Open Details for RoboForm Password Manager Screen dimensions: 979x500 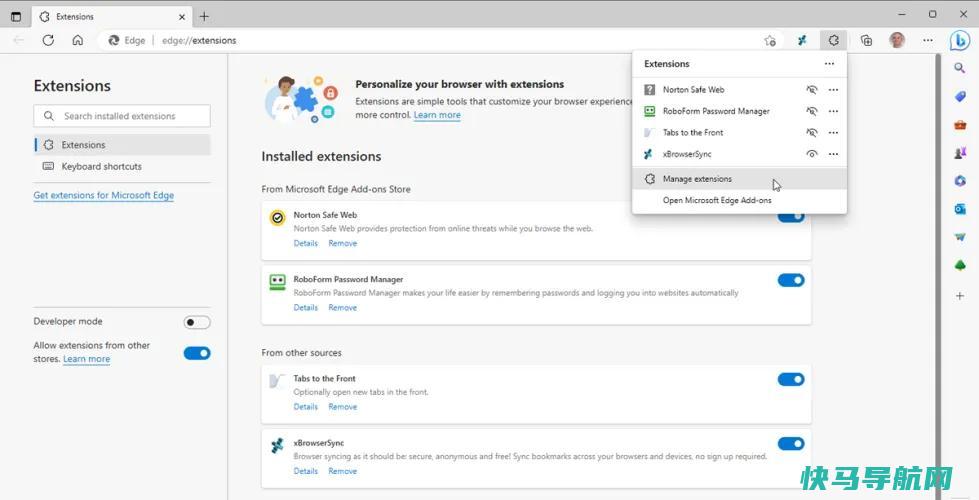[x=306, y=308]
